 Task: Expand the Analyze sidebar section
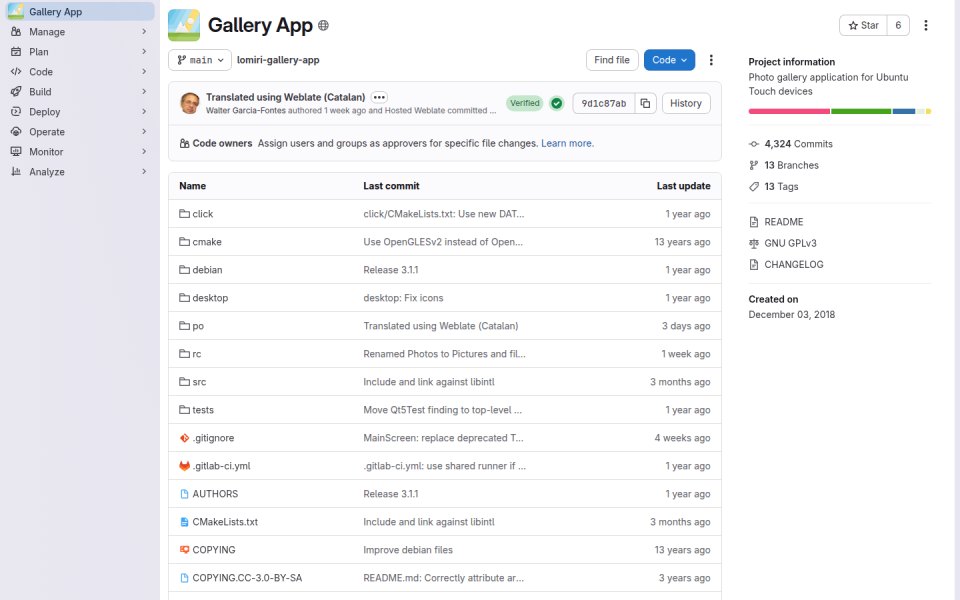point(80,172)
